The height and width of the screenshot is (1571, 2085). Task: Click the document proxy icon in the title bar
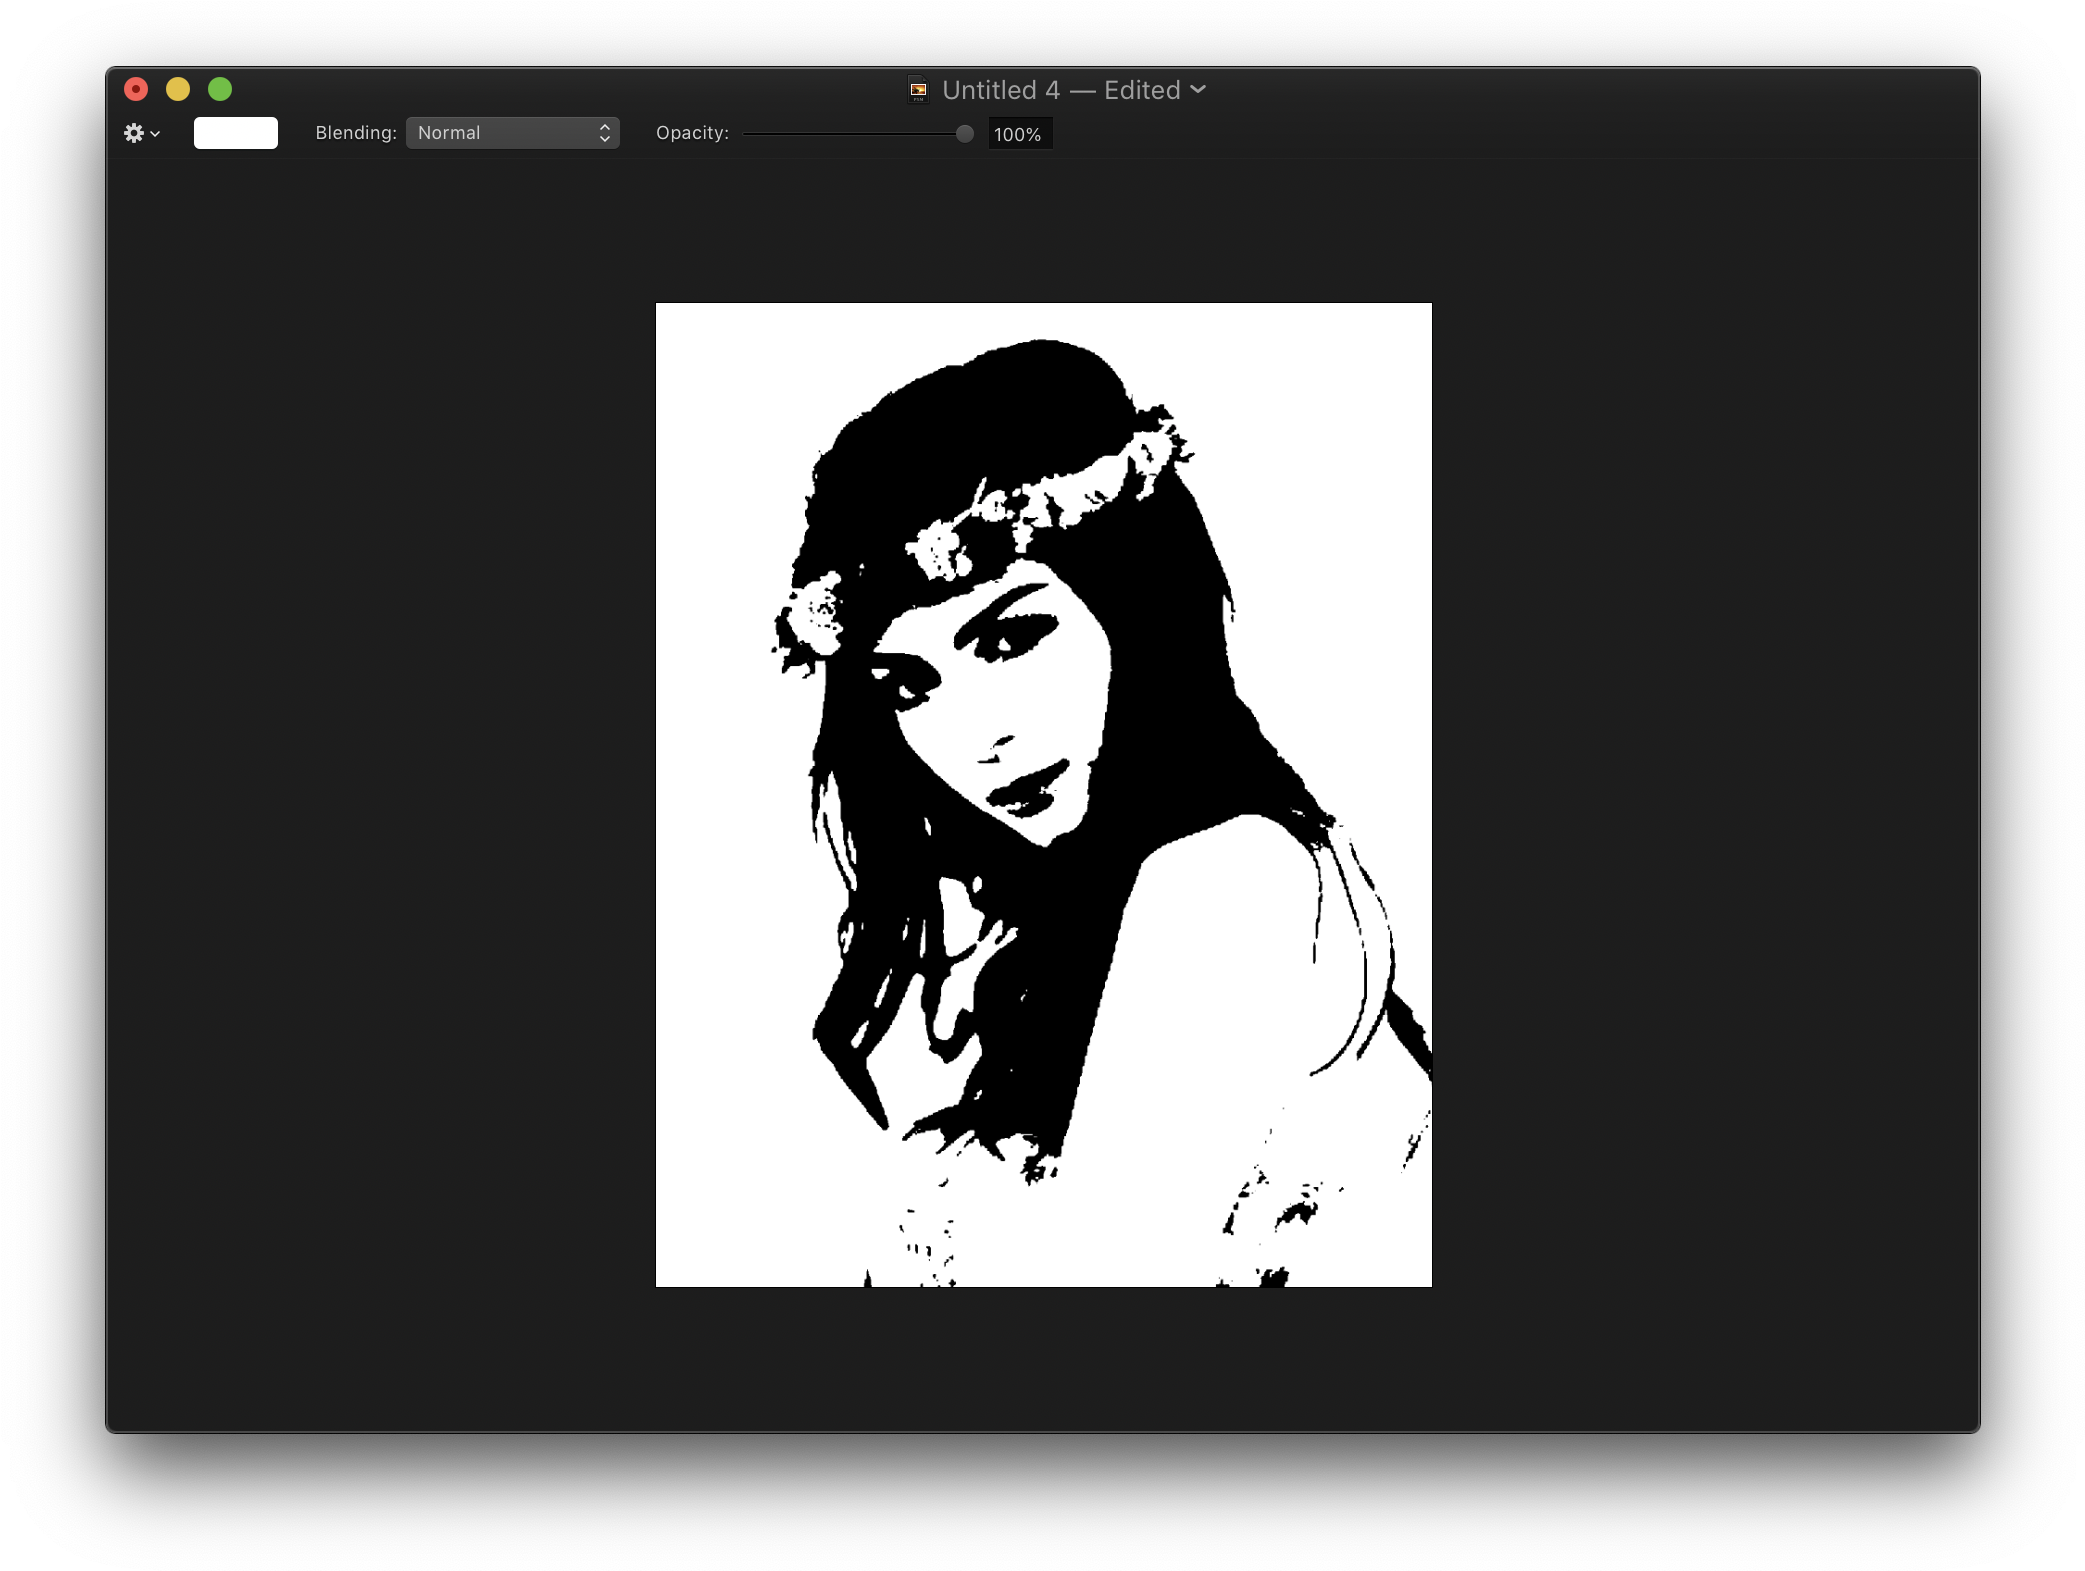918,90
